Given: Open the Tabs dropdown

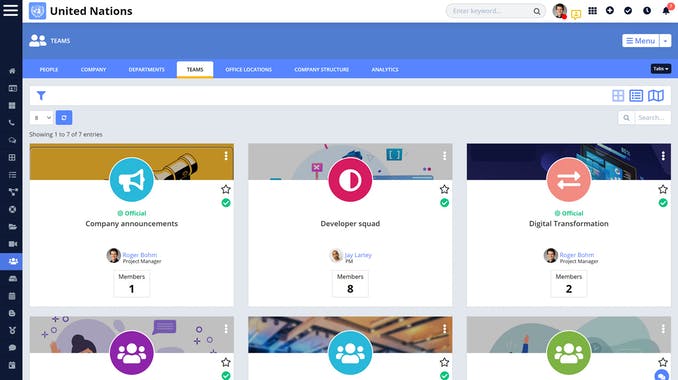Looking at the screenshot, I should (x=661, y=69).
